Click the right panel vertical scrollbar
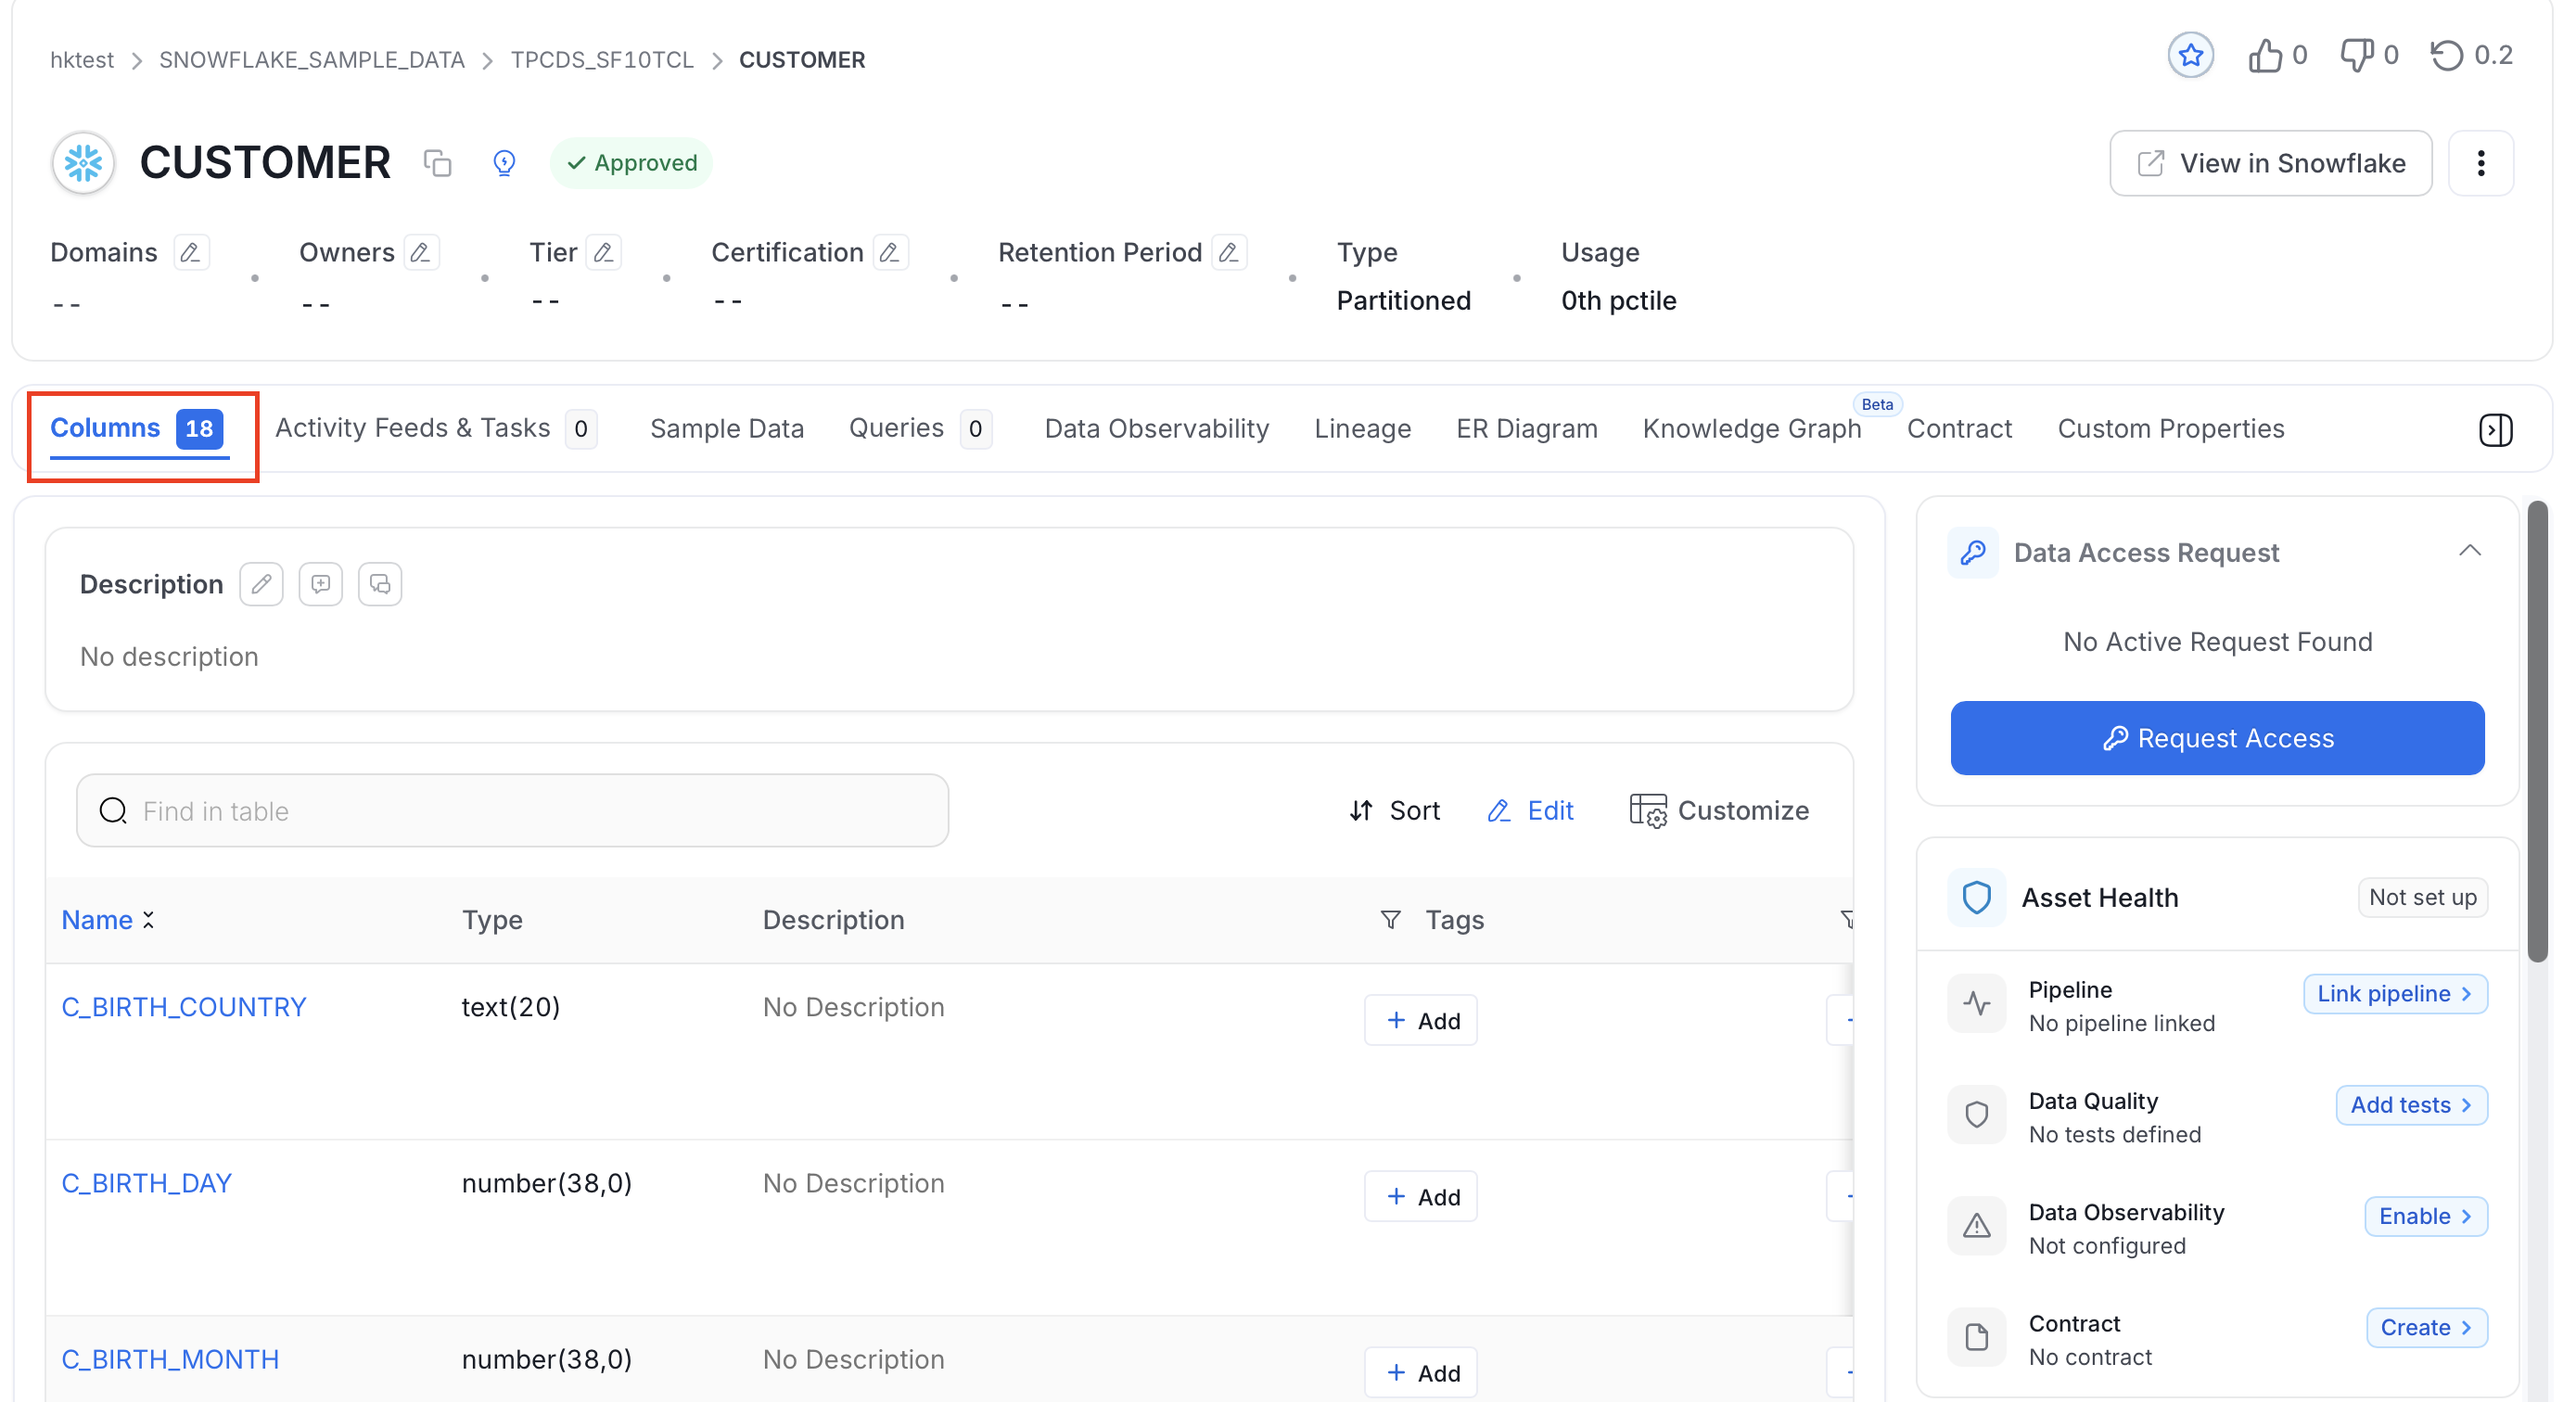 pos(2536,730)
